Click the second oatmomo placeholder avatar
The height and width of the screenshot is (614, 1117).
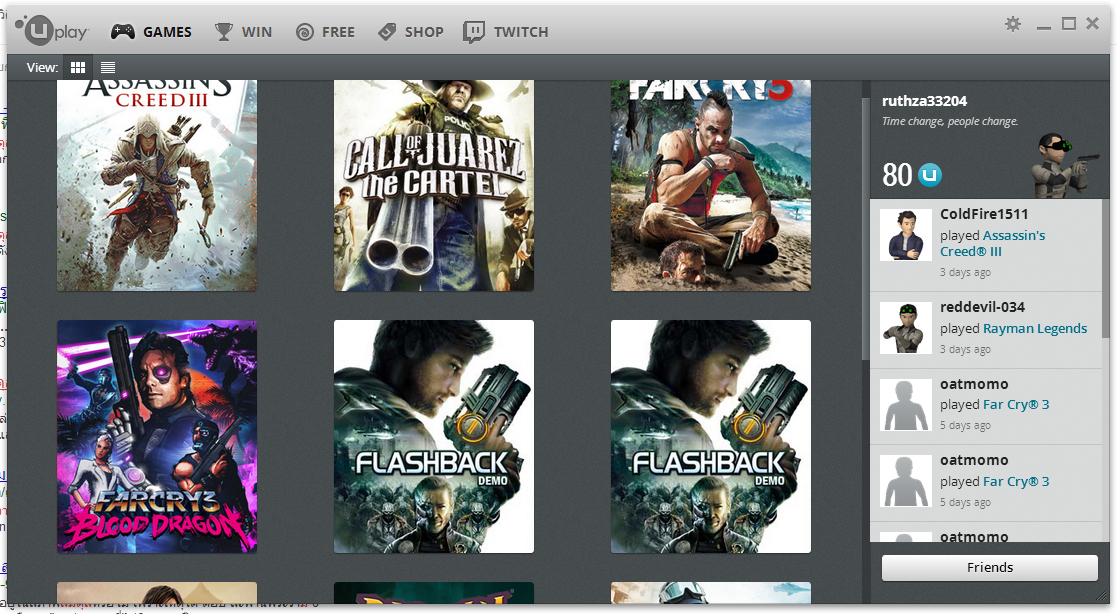[x=906, y=482]
